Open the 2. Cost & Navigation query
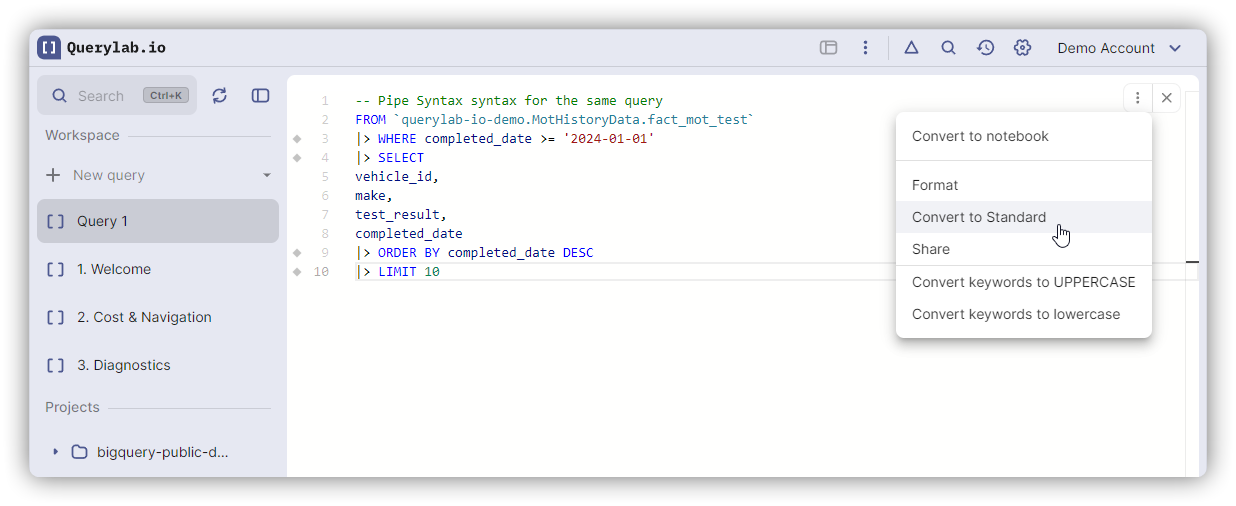1236x506 pixels. point(144,317)
